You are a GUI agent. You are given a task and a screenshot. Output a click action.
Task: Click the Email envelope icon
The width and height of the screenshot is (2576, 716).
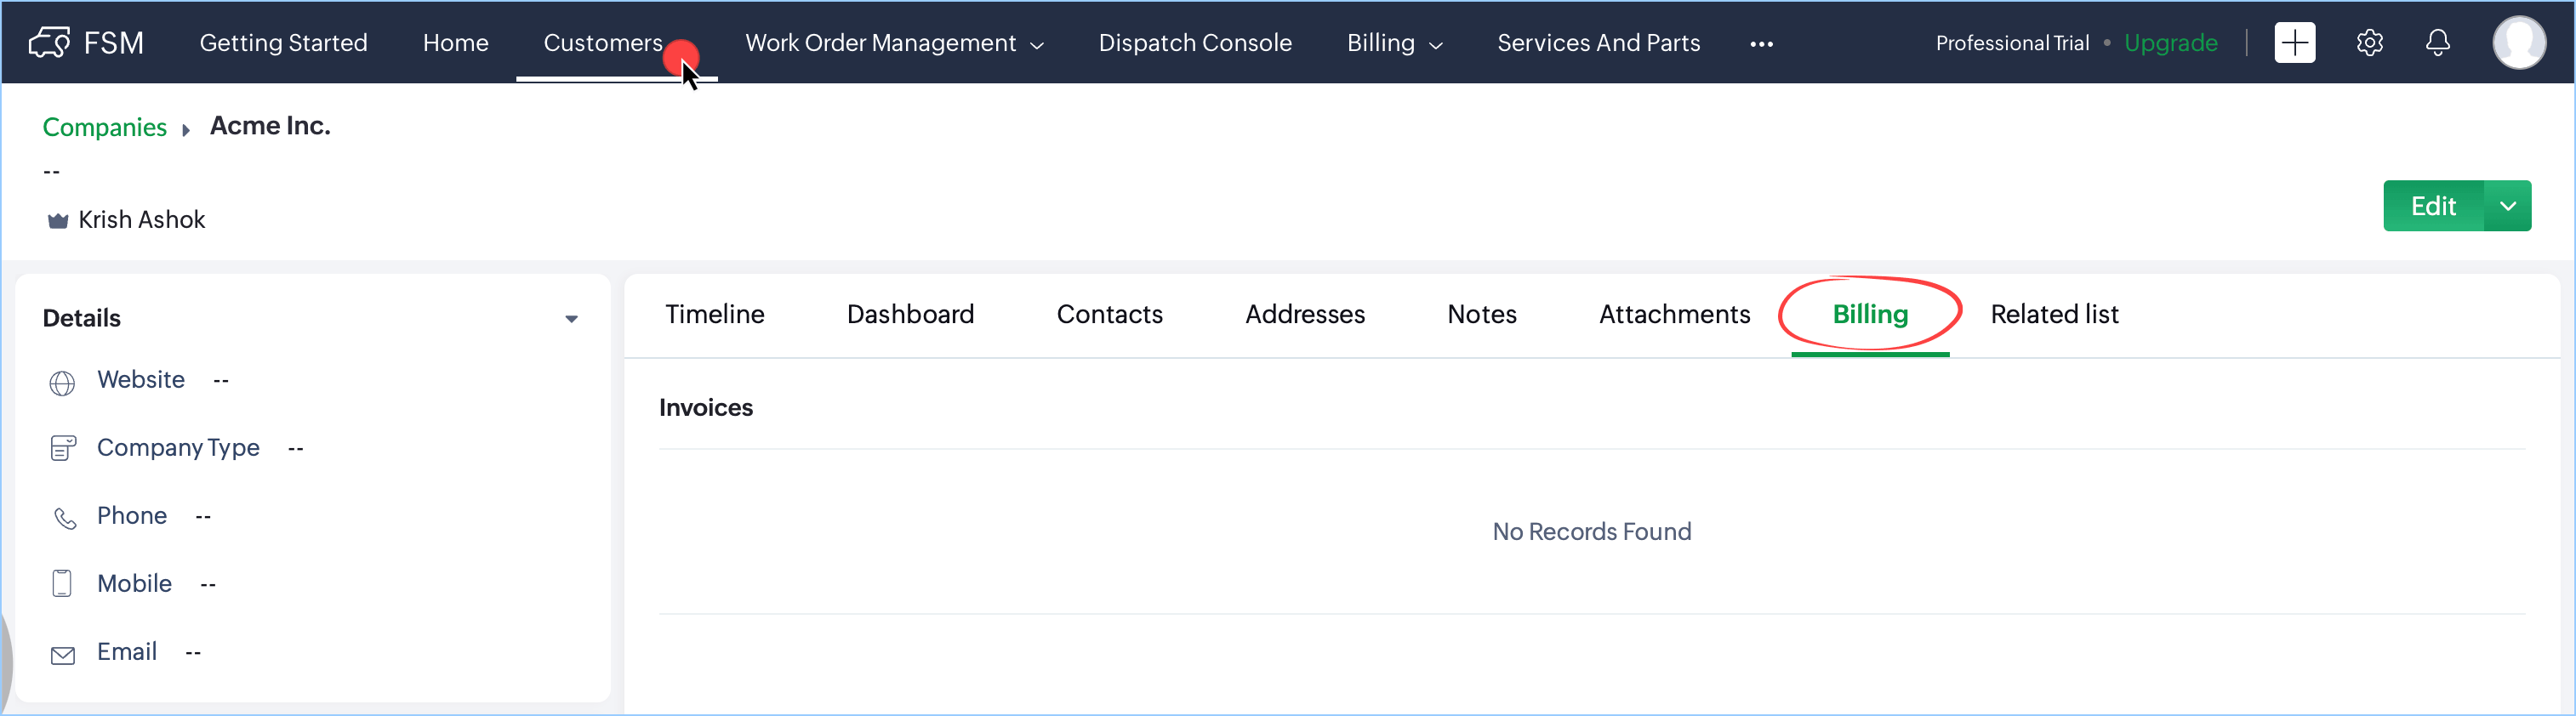tap(62, 655)
